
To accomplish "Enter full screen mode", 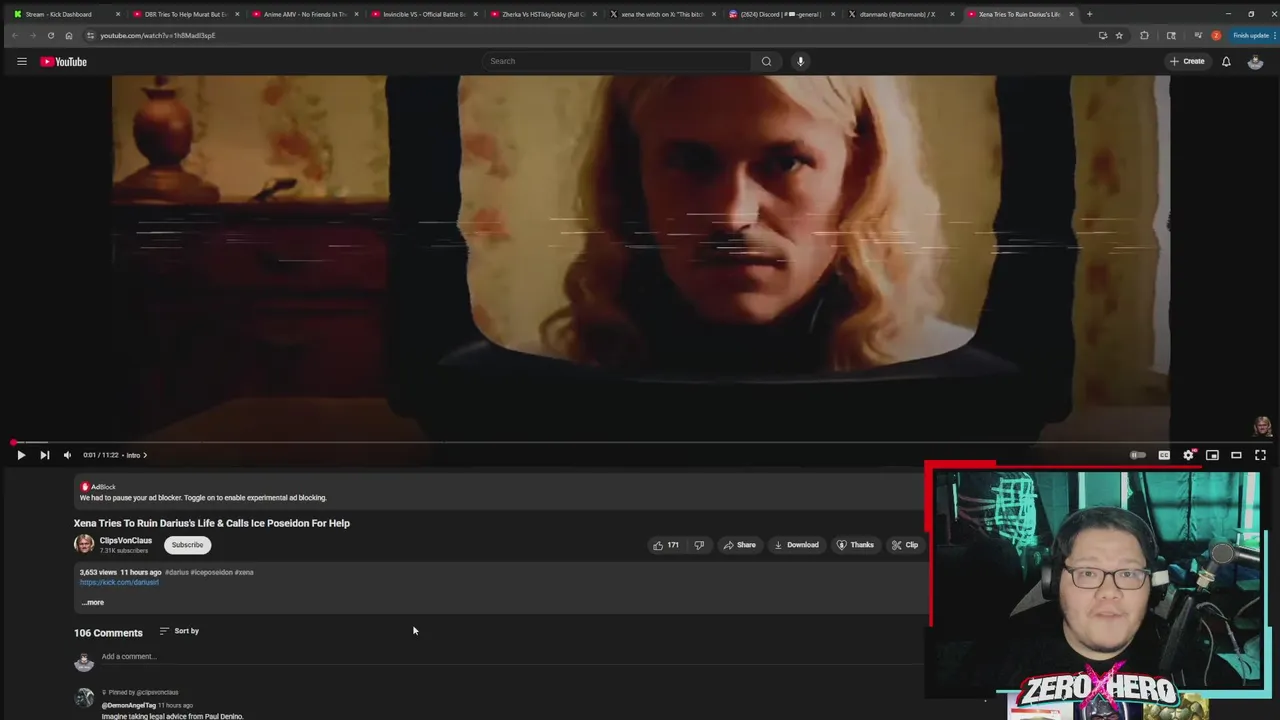I will (1260, 455).
